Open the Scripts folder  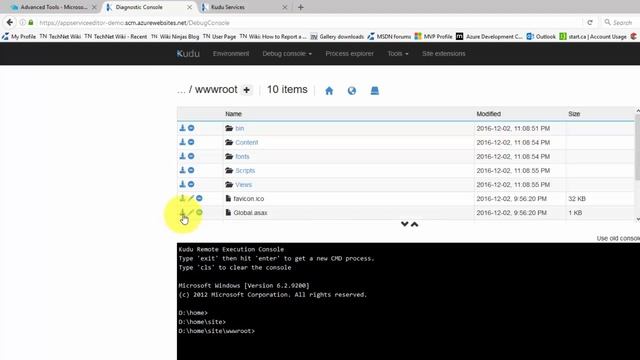[x=245, y=170]
